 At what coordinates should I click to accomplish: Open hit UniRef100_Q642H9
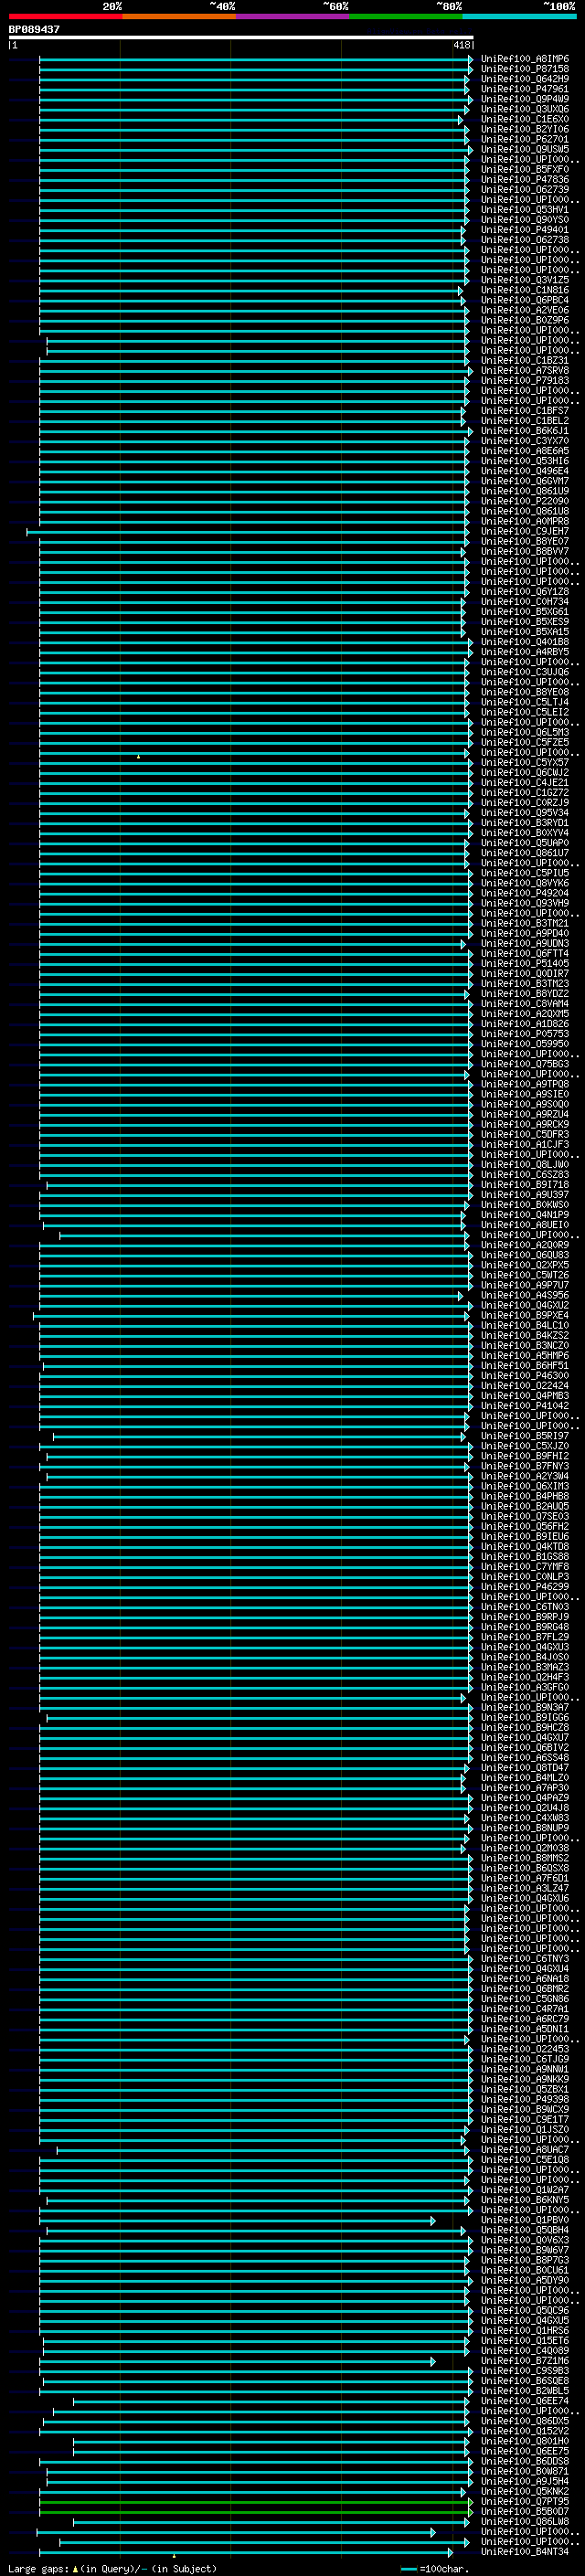(525, 79)
